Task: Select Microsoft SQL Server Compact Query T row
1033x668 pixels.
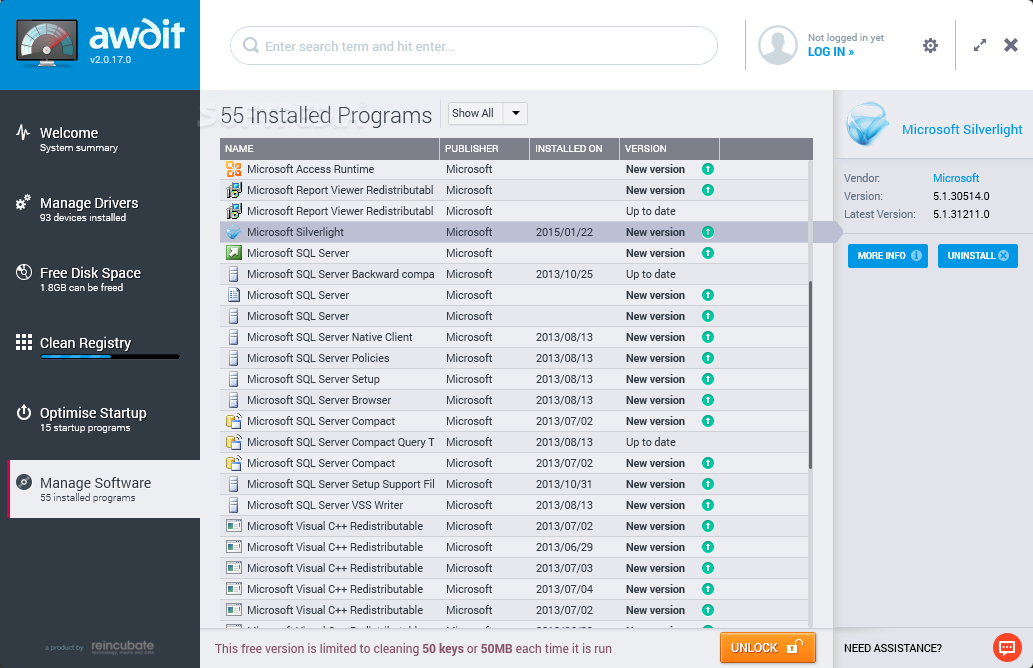Action: [x=514, y=442]
